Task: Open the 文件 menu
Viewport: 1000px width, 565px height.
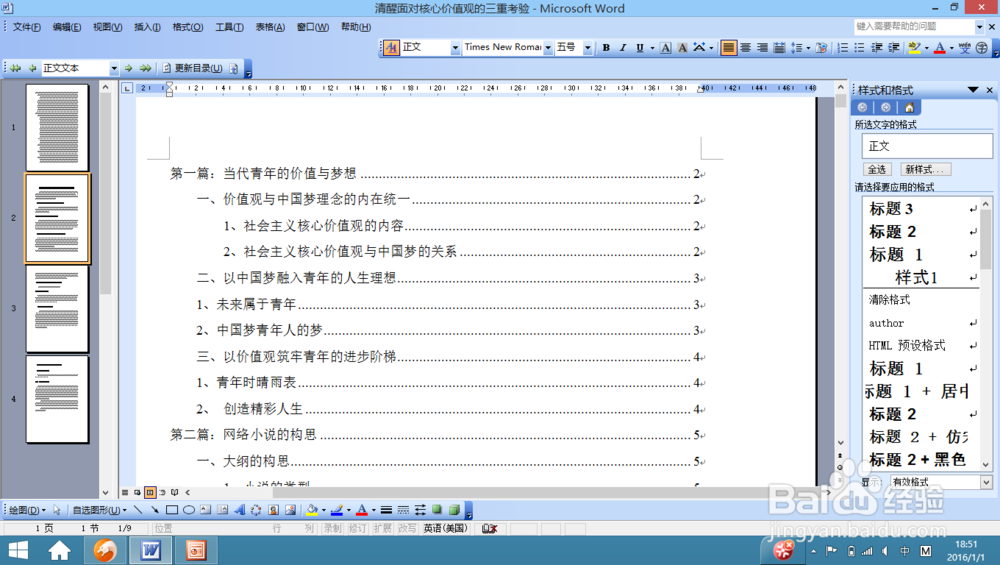Action: tap(27, 27)
